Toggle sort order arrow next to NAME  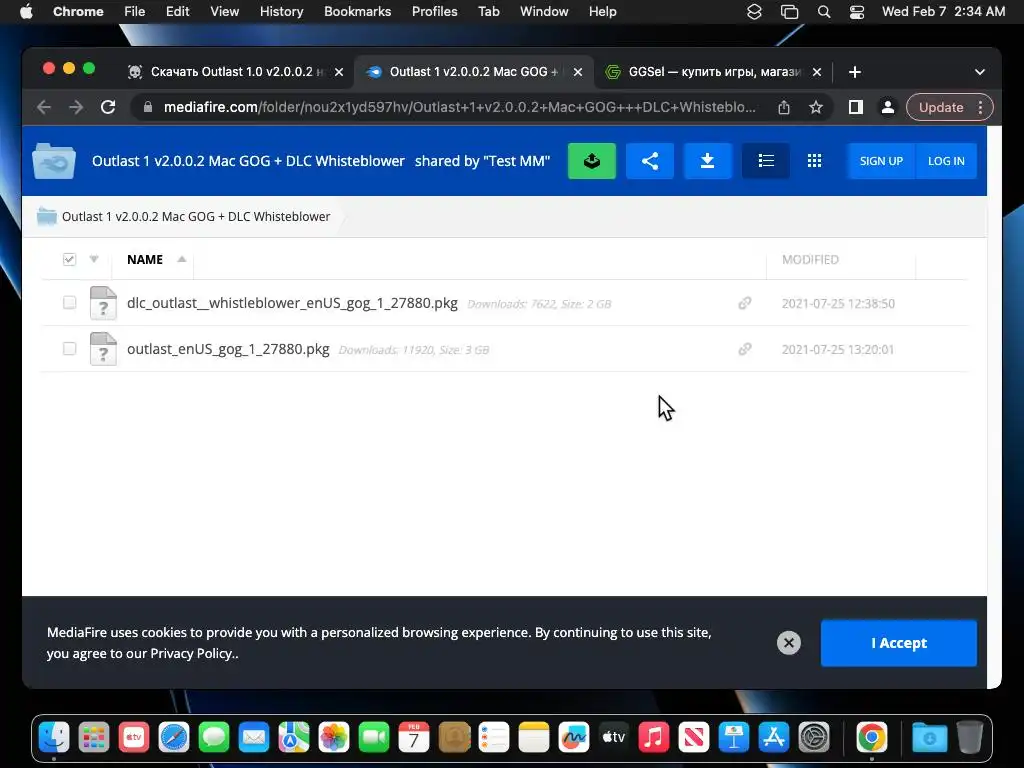pos(182,259)
